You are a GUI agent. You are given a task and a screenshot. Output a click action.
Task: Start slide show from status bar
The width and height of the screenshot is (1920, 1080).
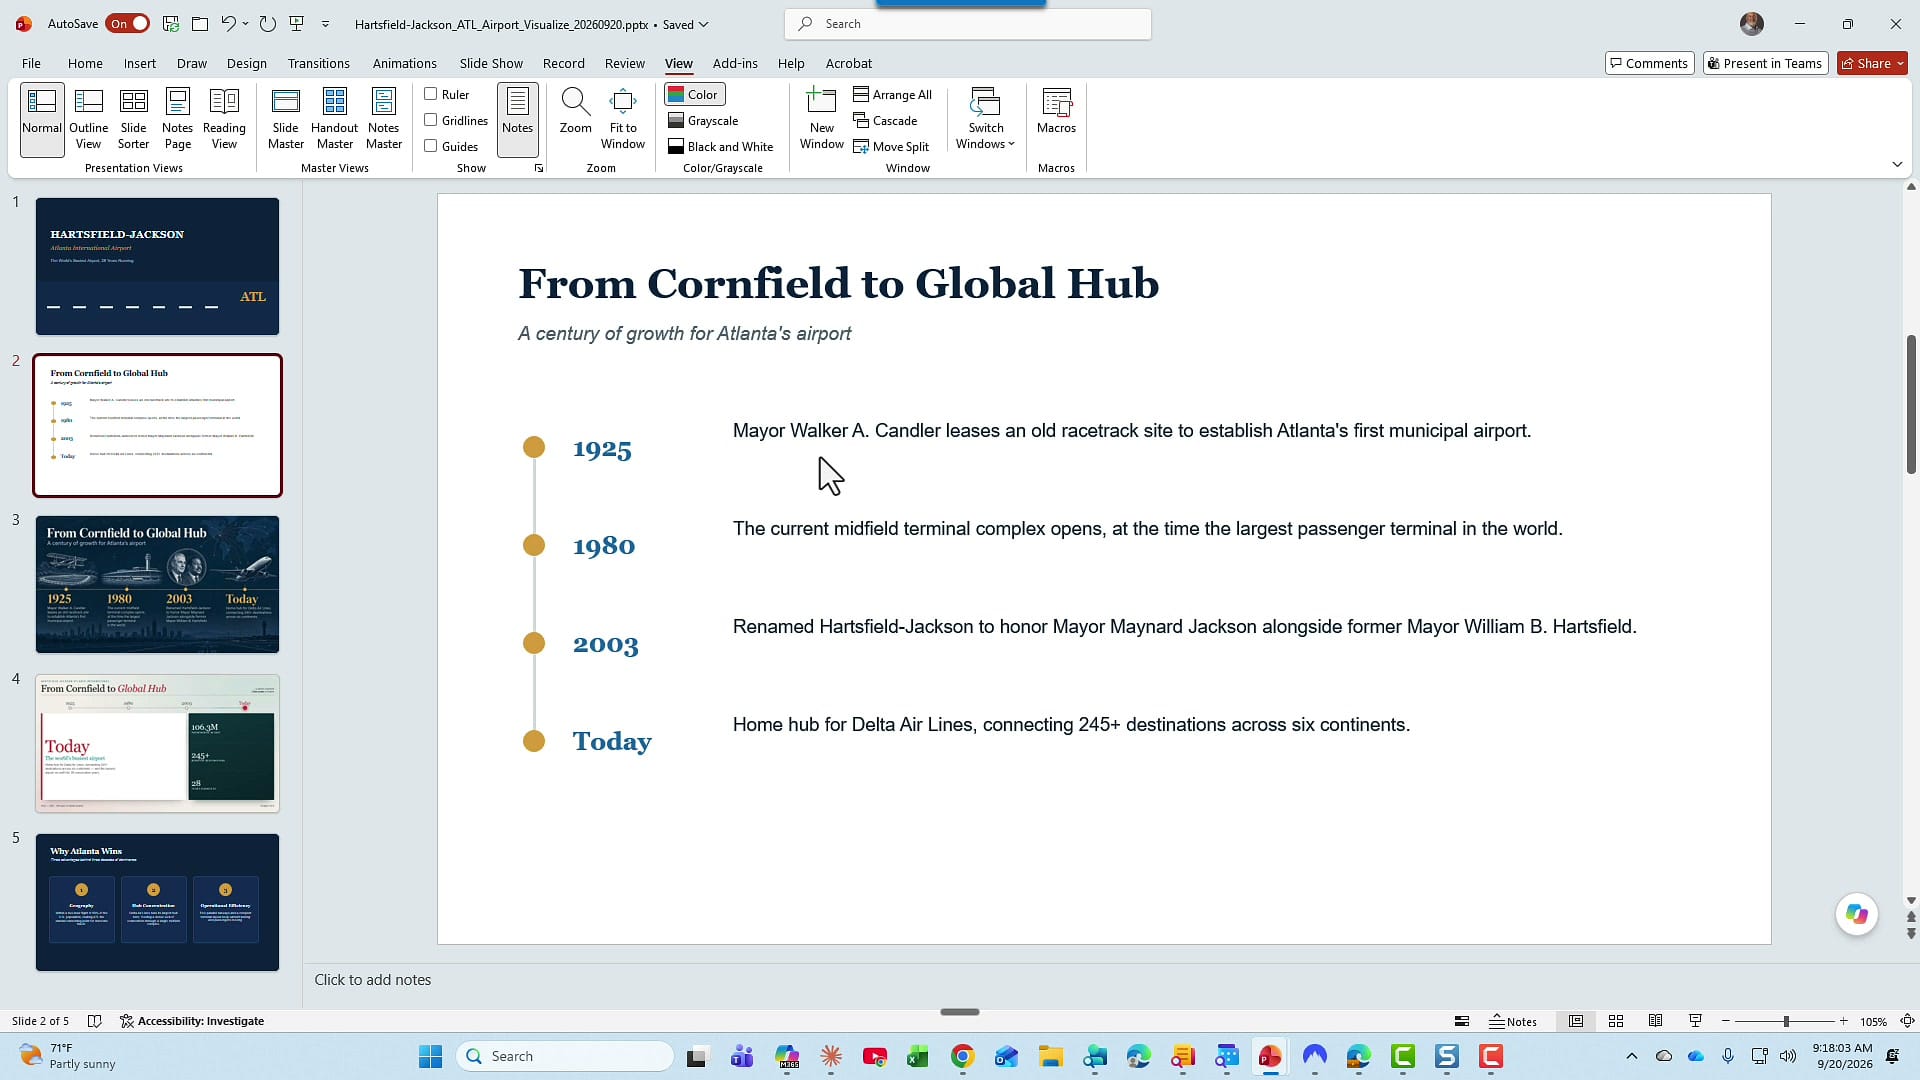[x=1695, y=1021]
